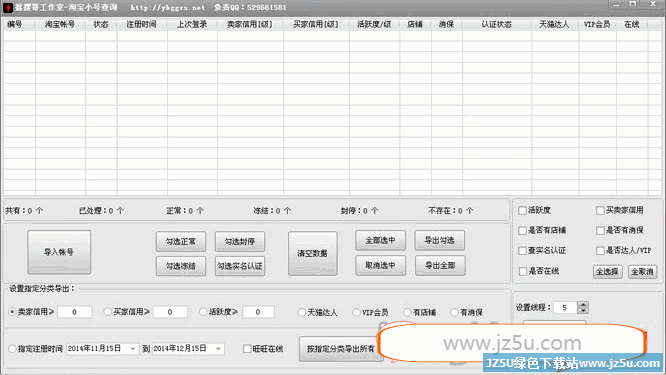Screen dimensions: 666x375
Task: Select the 有消保 radio button
Action: (454, 312)
